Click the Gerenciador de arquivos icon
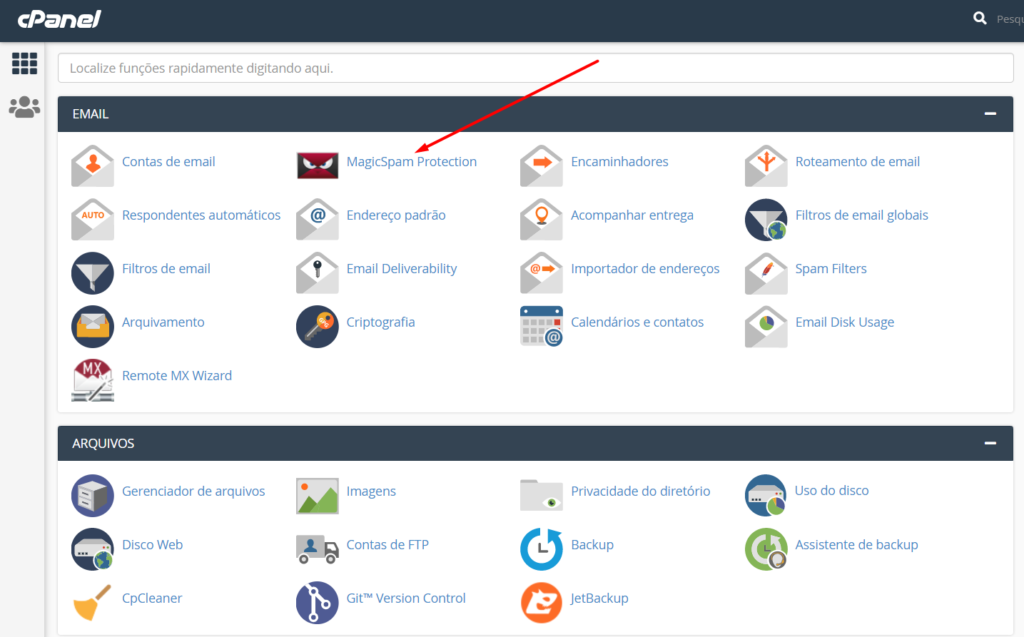This screenshot has width=1024, height=637. click(92, 495)
